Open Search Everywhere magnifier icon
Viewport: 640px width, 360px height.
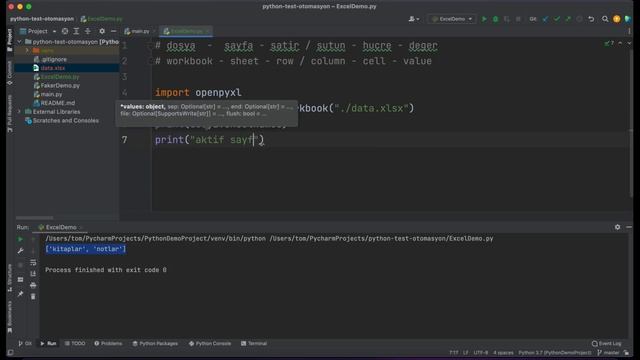605,19
